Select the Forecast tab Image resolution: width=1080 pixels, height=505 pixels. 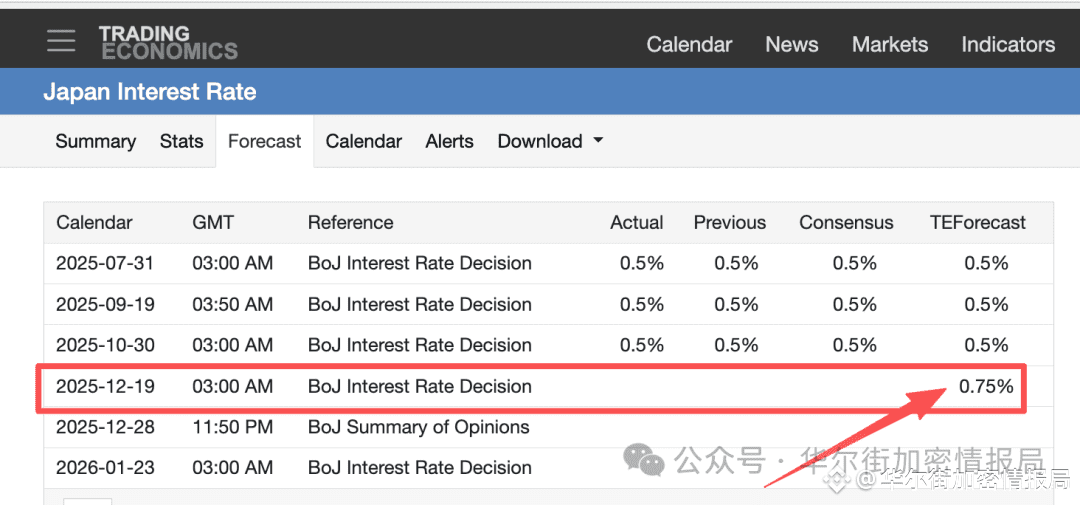(x=264, y=141)
